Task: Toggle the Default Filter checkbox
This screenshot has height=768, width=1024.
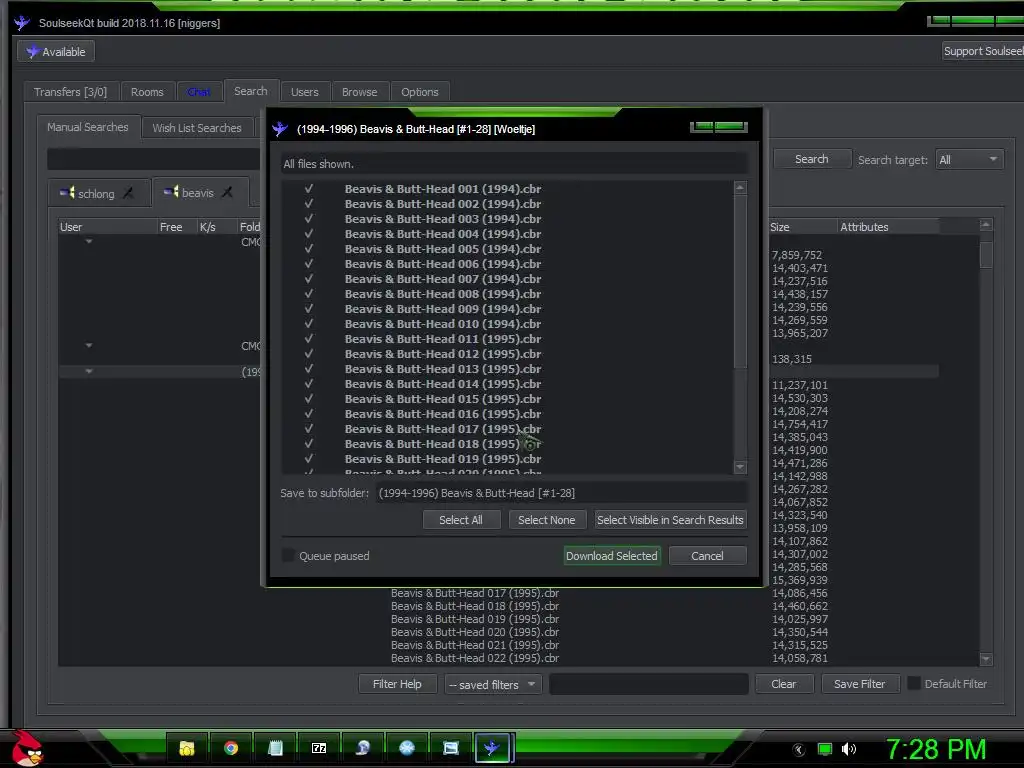Action: pyautogui.click(x=914, y=684)
